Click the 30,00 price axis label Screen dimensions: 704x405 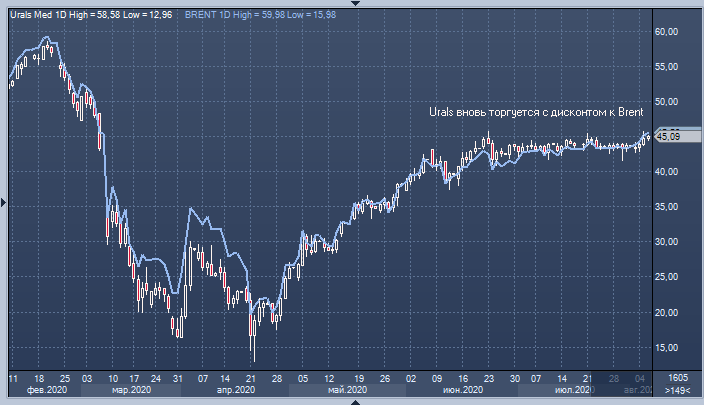tap(668, 242)
